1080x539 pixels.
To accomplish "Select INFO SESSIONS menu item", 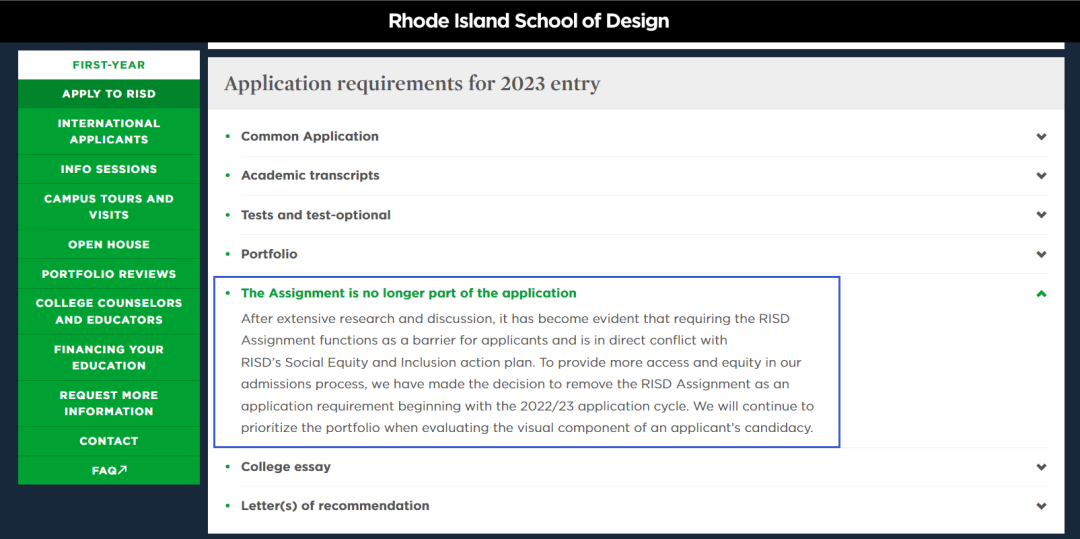I will coord(109,169).
